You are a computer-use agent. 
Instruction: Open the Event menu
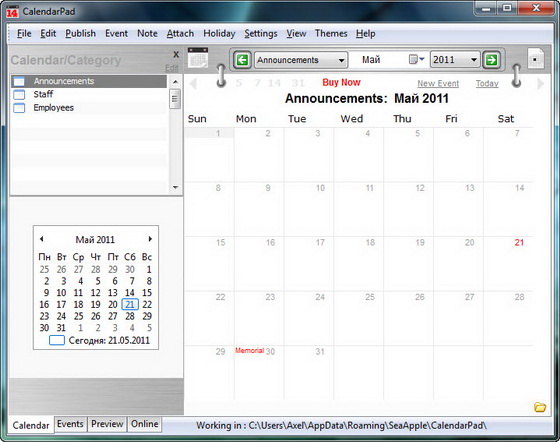(116, 34)
